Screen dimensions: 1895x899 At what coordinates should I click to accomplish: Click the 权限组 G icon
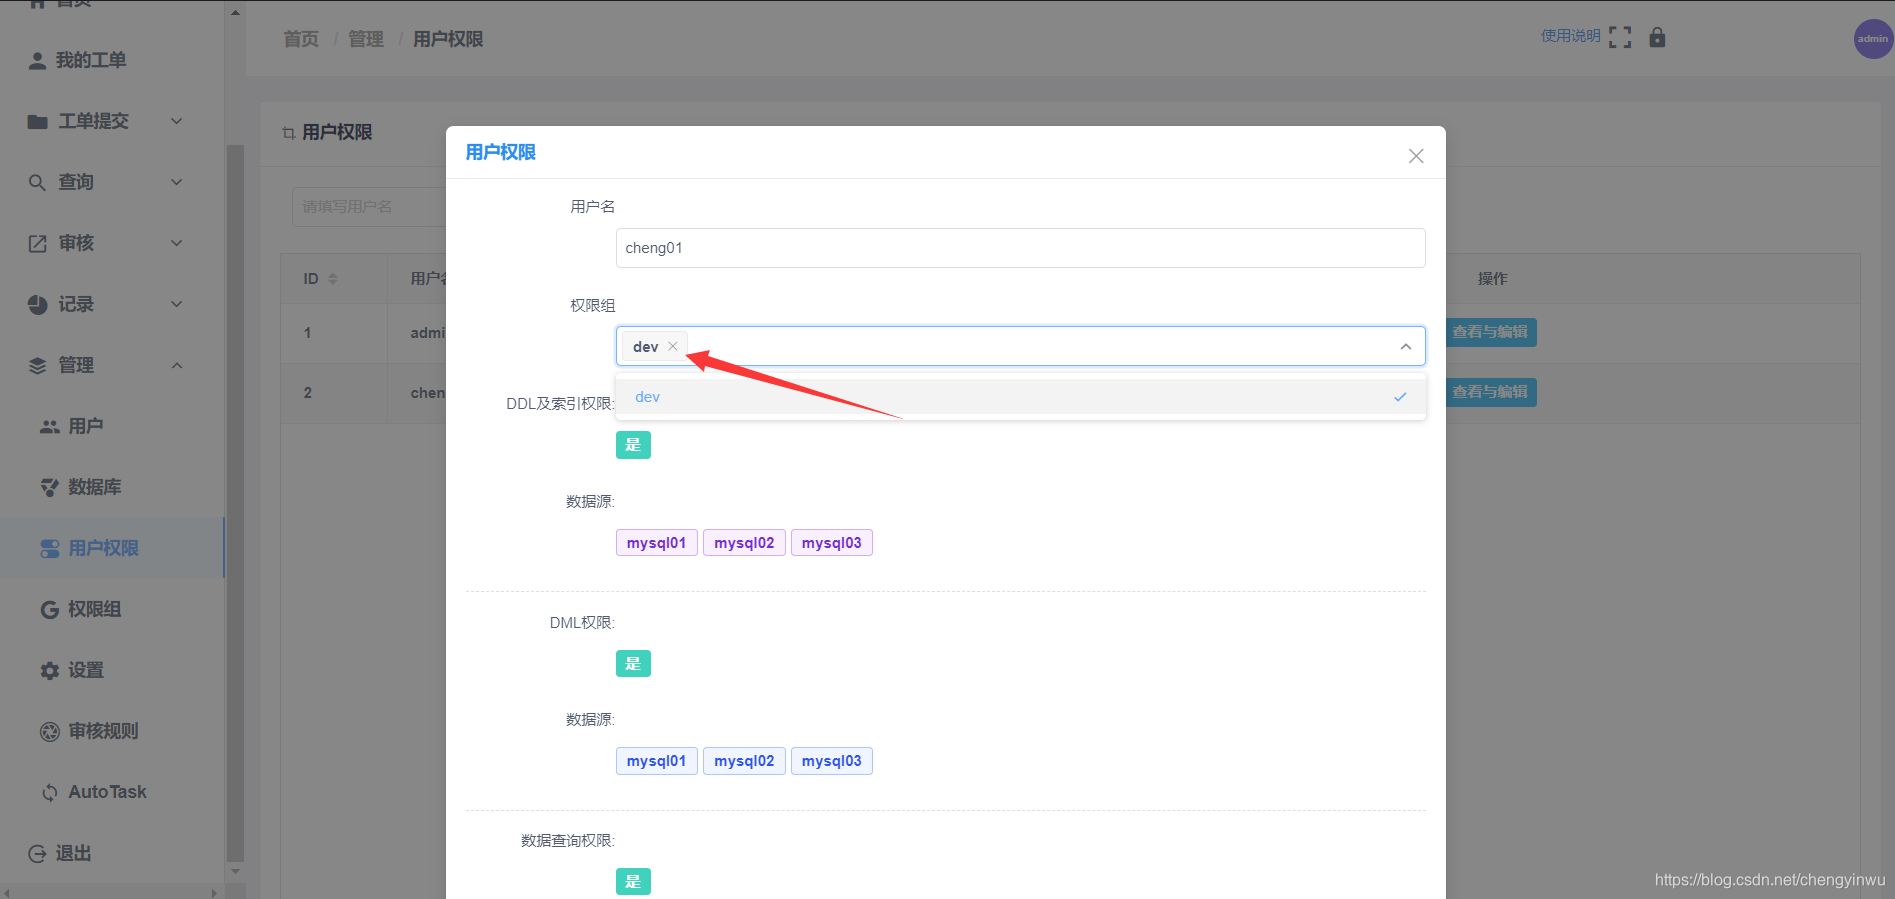tap(50, 610)
